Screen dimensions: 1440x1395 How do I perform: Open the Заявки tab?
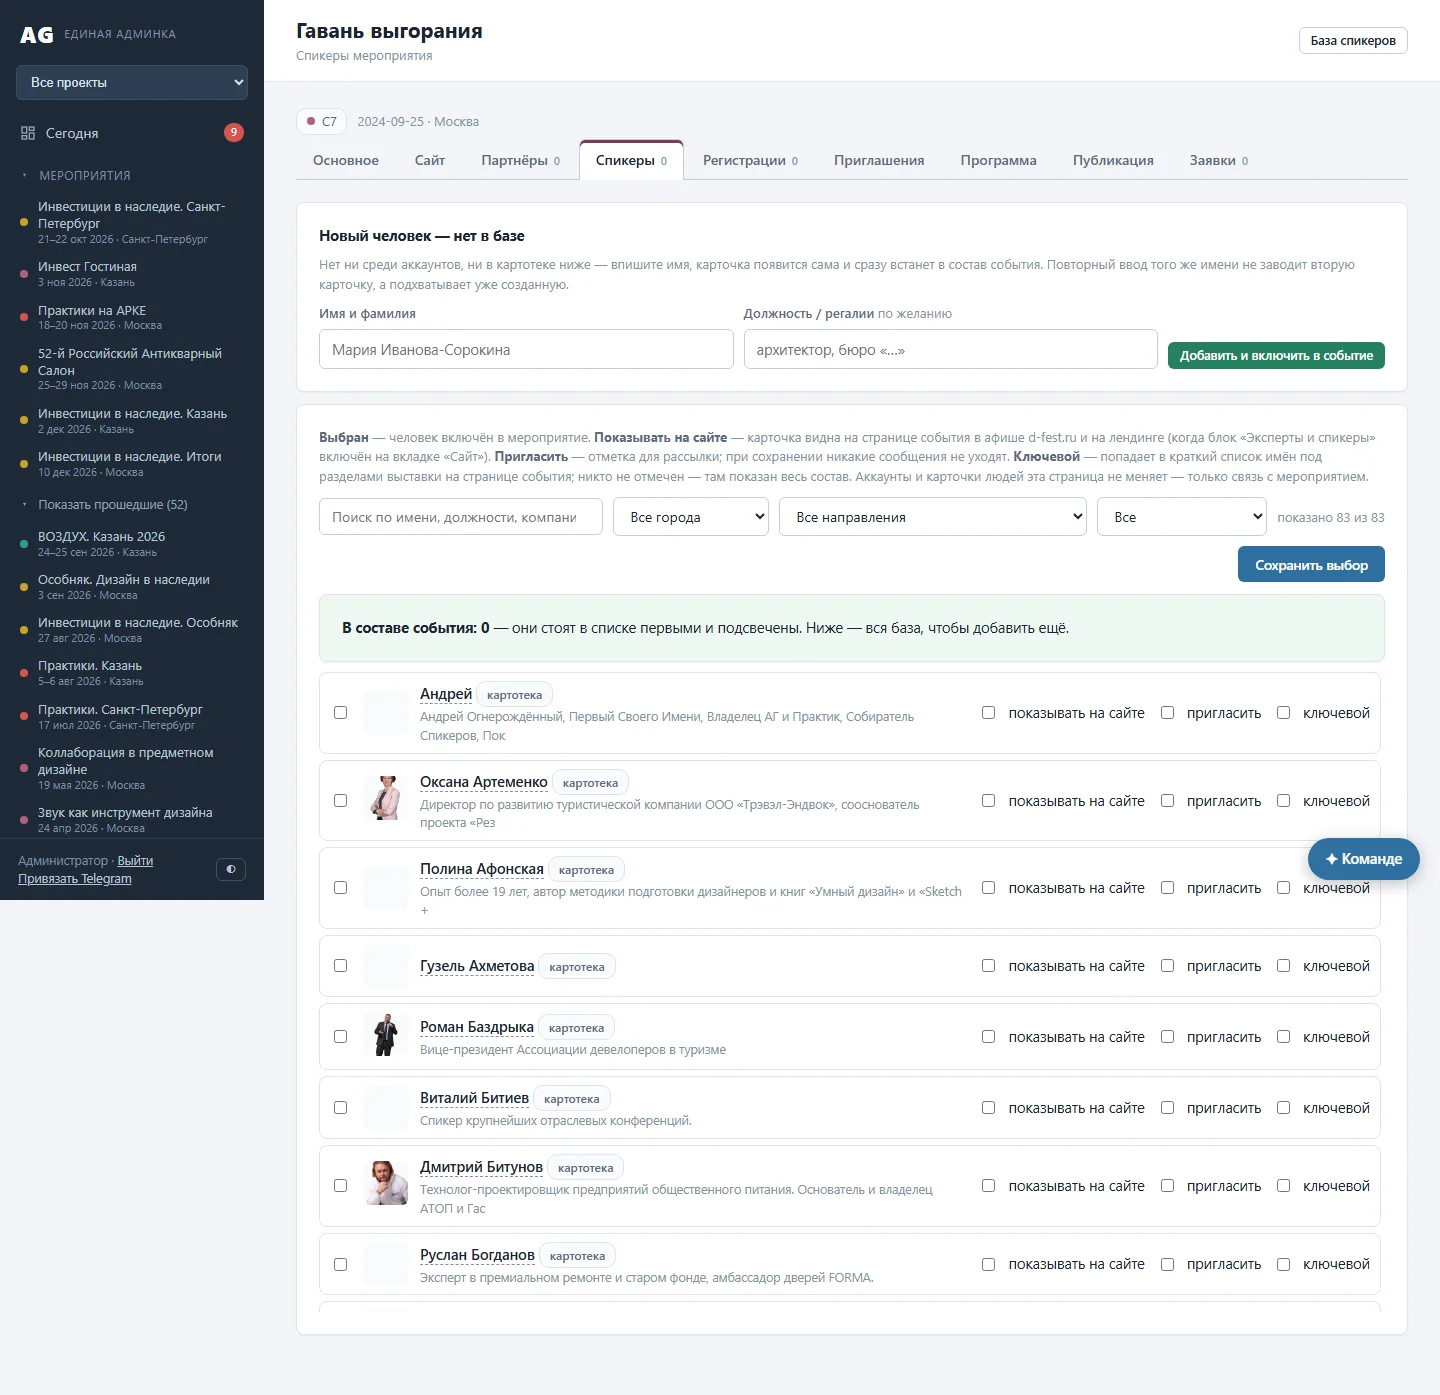click(1219, 161)
